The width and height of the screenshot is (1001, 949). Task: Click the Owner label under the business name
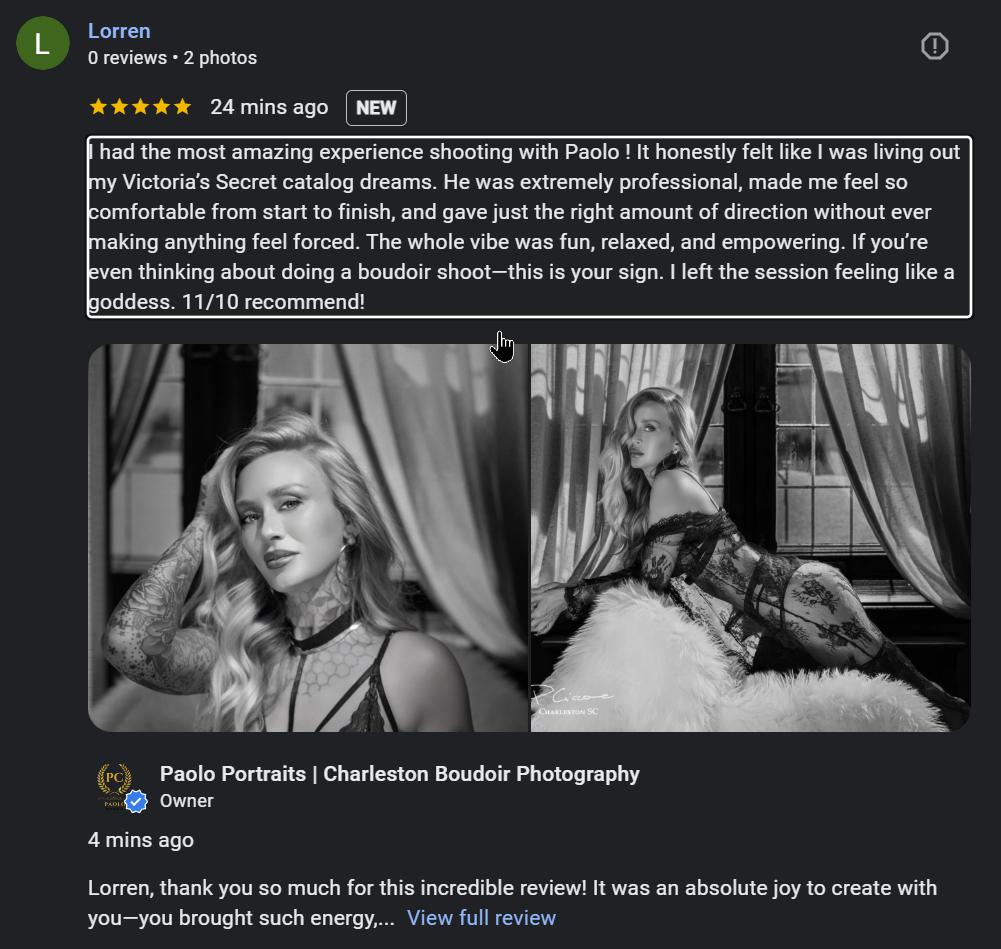pos(187,800)
